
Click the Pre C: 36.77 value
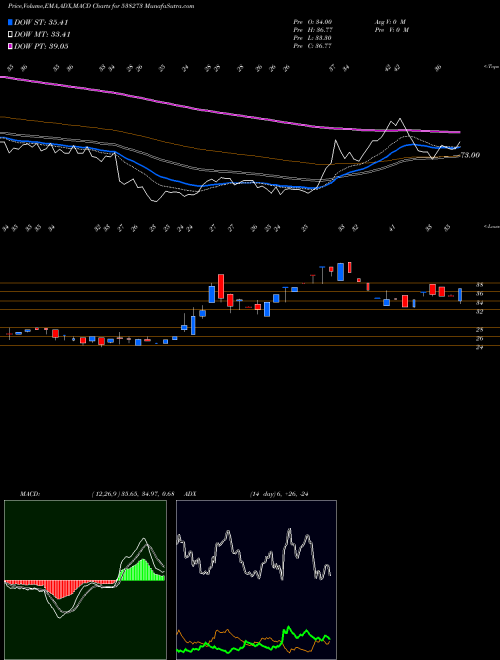click(x=313, y=46)
